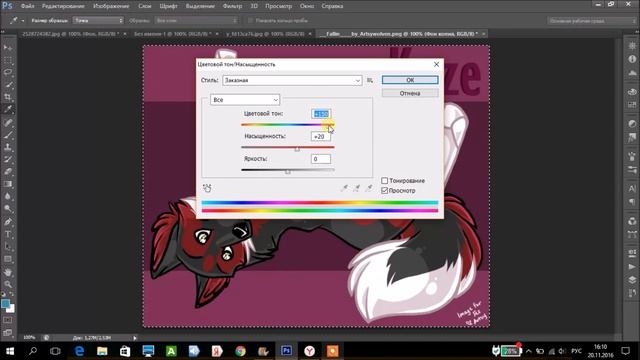Open the sample size Точка dropdown

pos(98,20)
